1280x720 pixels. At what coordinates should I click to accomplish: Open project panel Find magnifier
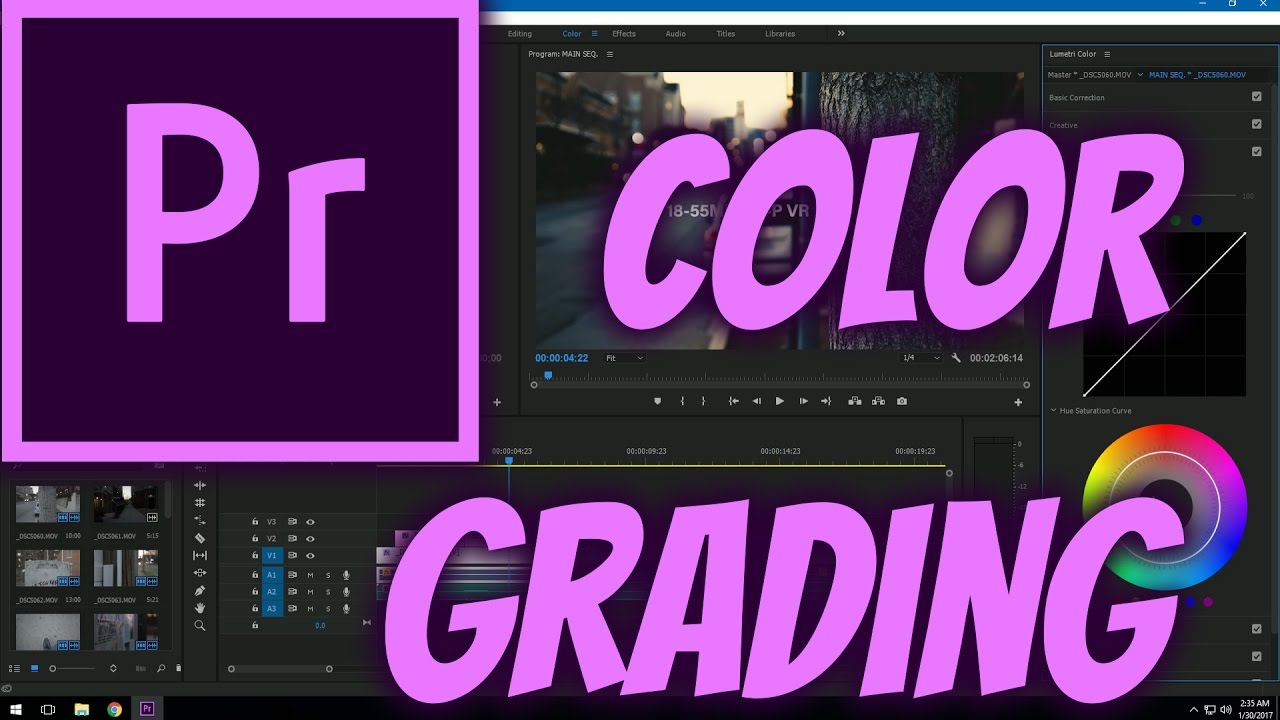point(162,668)
